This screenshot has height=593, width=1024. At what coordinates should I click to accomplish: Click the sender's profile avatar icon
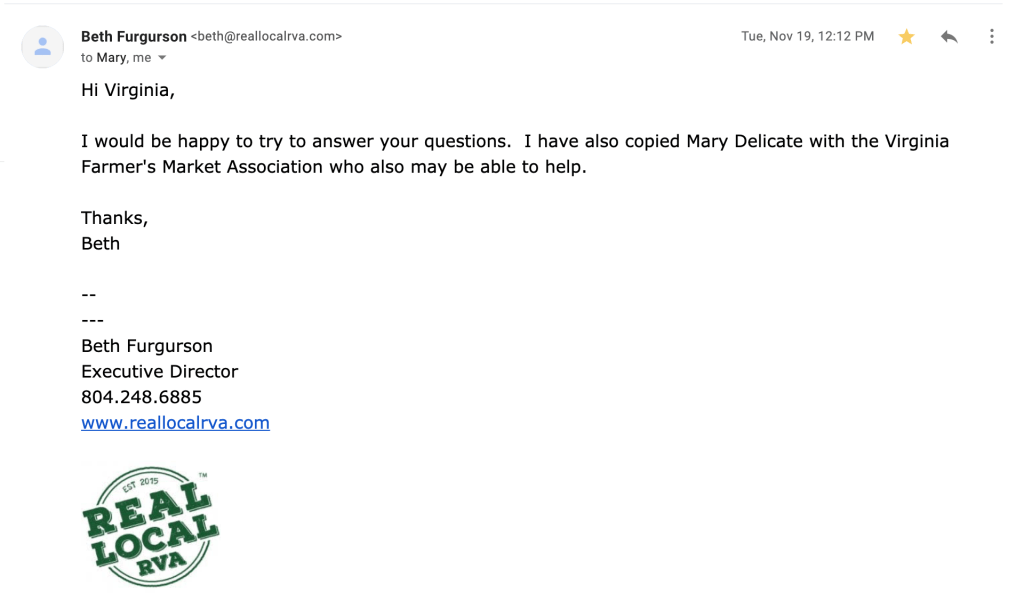pyautogui.click(x=43, y=47)
